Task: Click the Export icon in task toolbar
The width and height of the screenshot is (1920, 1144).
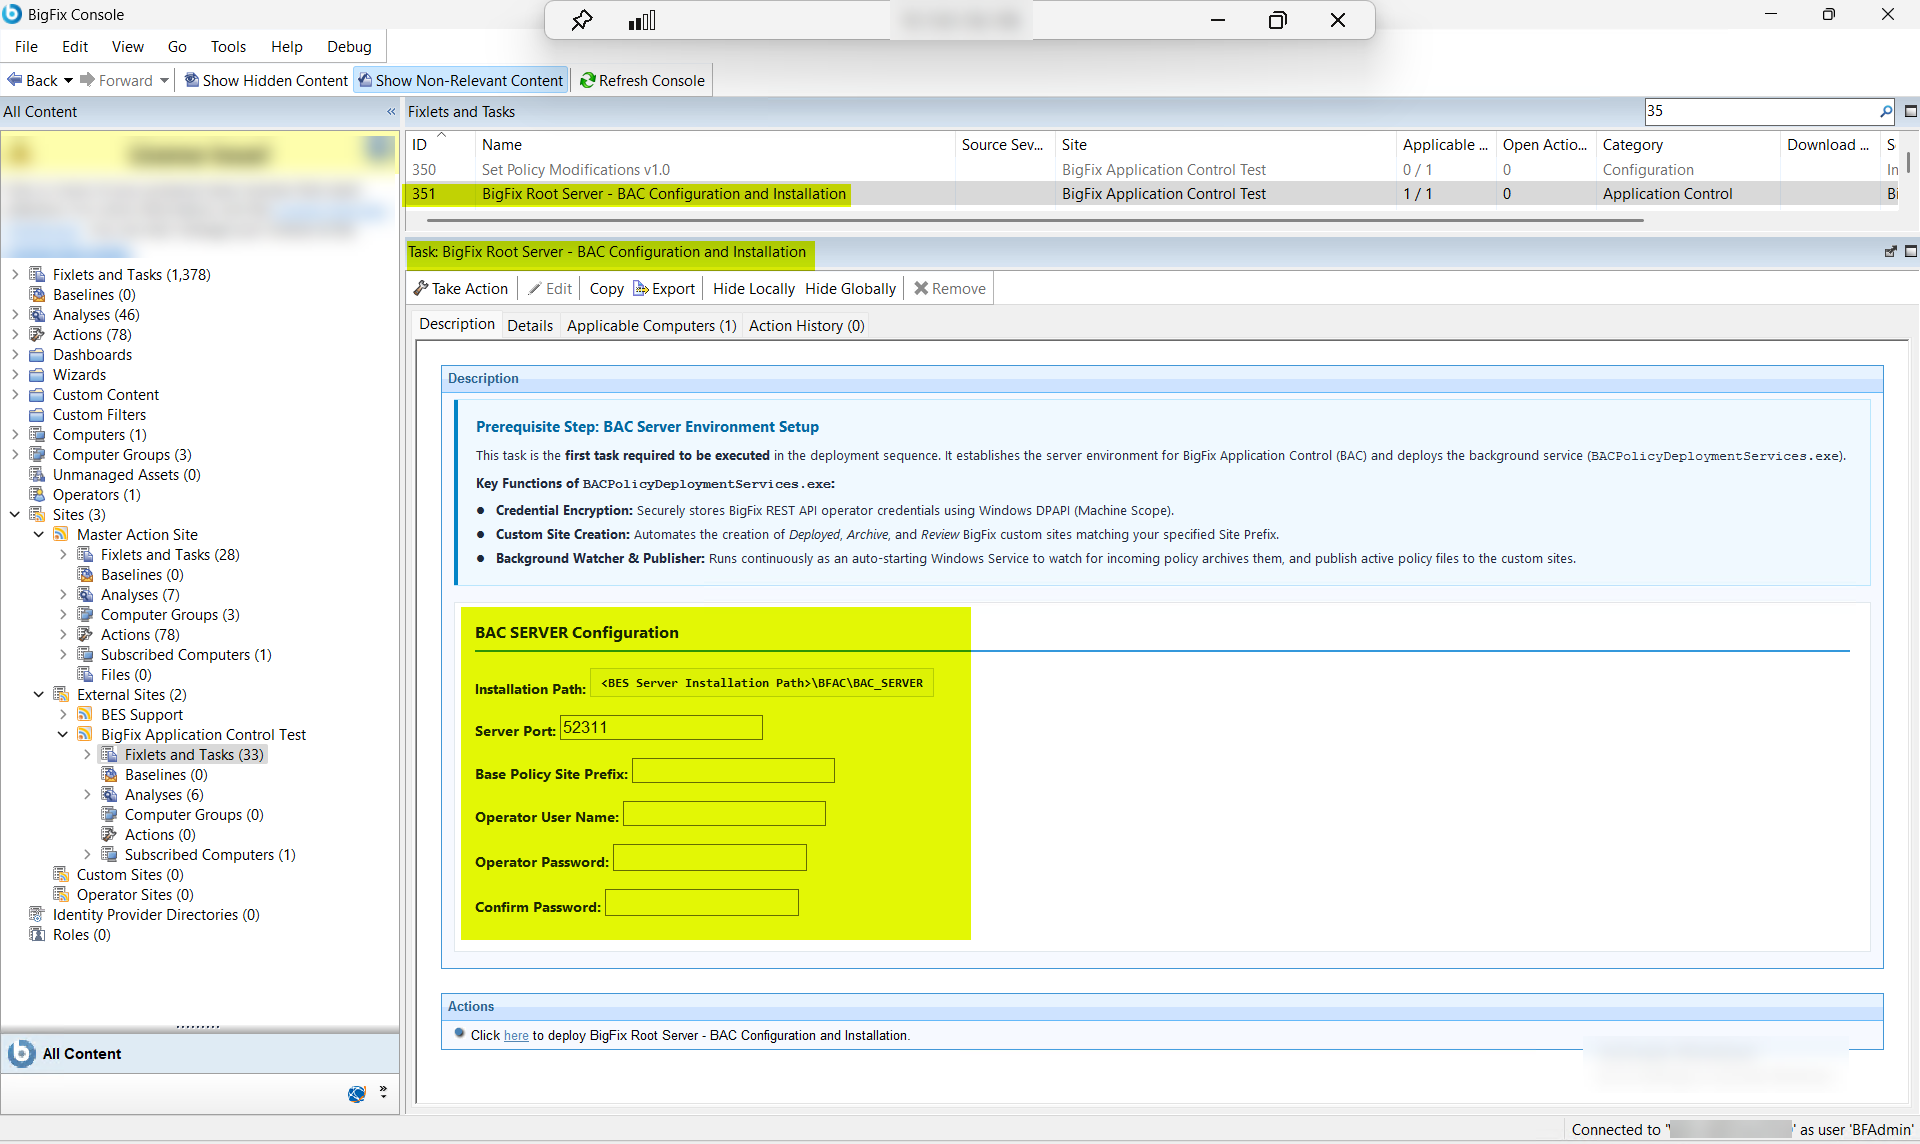Action: pyautogui.click(x=641, y=288)
